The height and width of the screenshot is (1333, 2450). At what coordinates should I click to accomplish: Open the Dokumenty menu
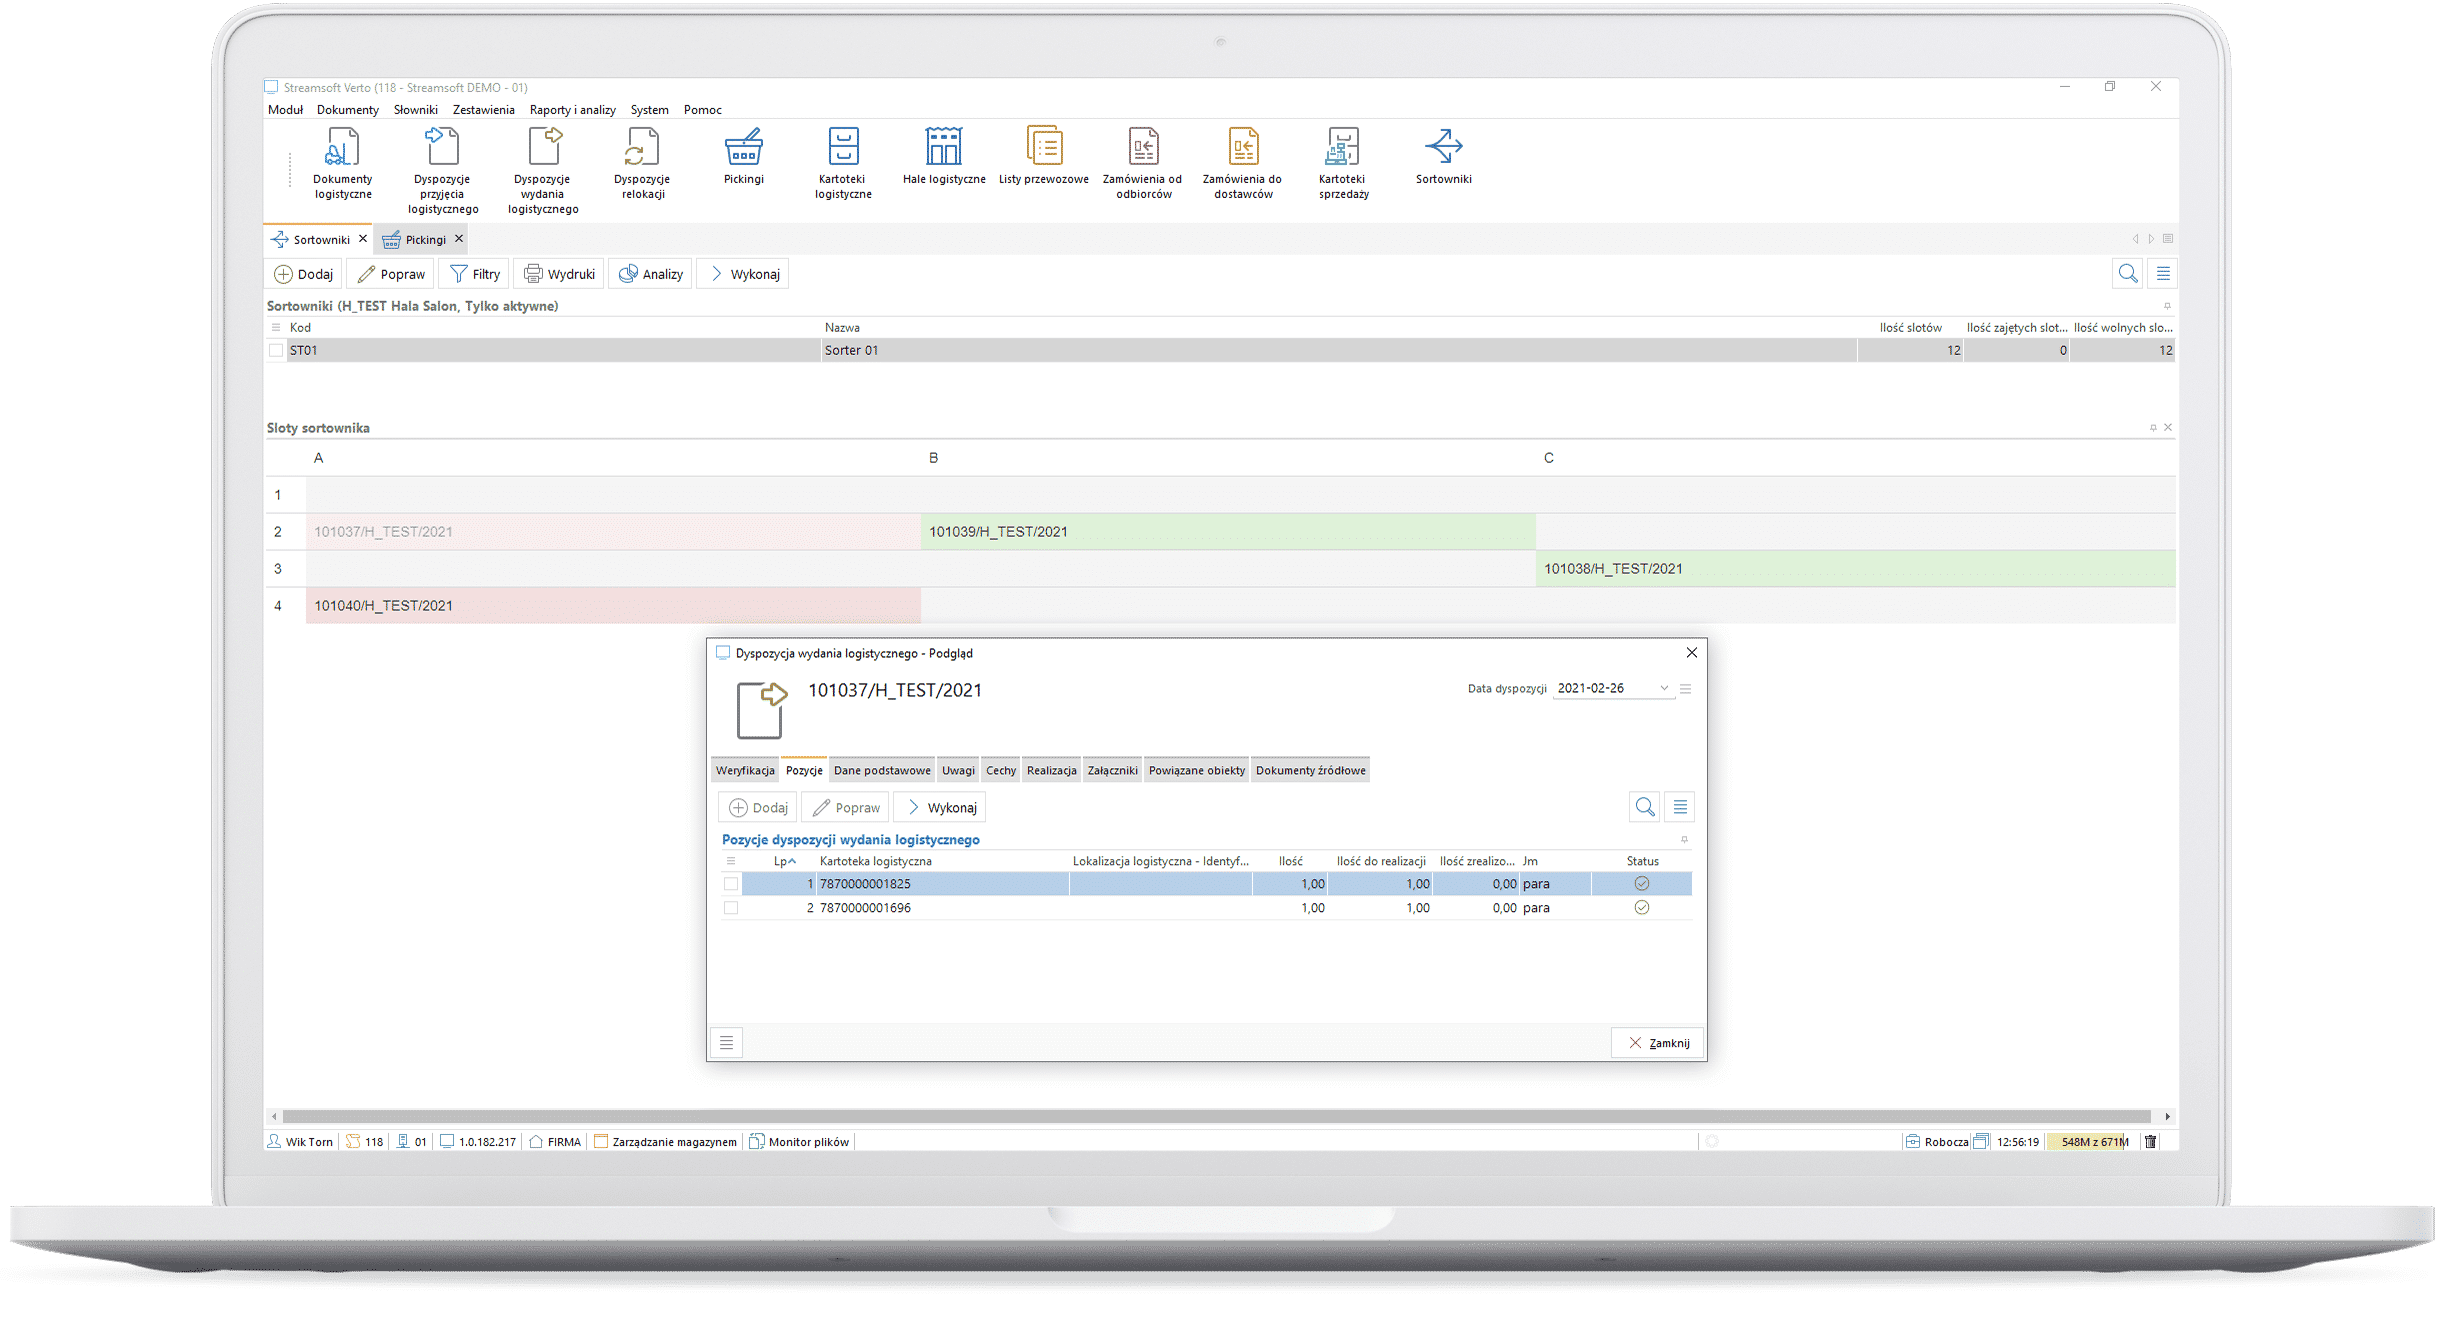coord(348,110)
